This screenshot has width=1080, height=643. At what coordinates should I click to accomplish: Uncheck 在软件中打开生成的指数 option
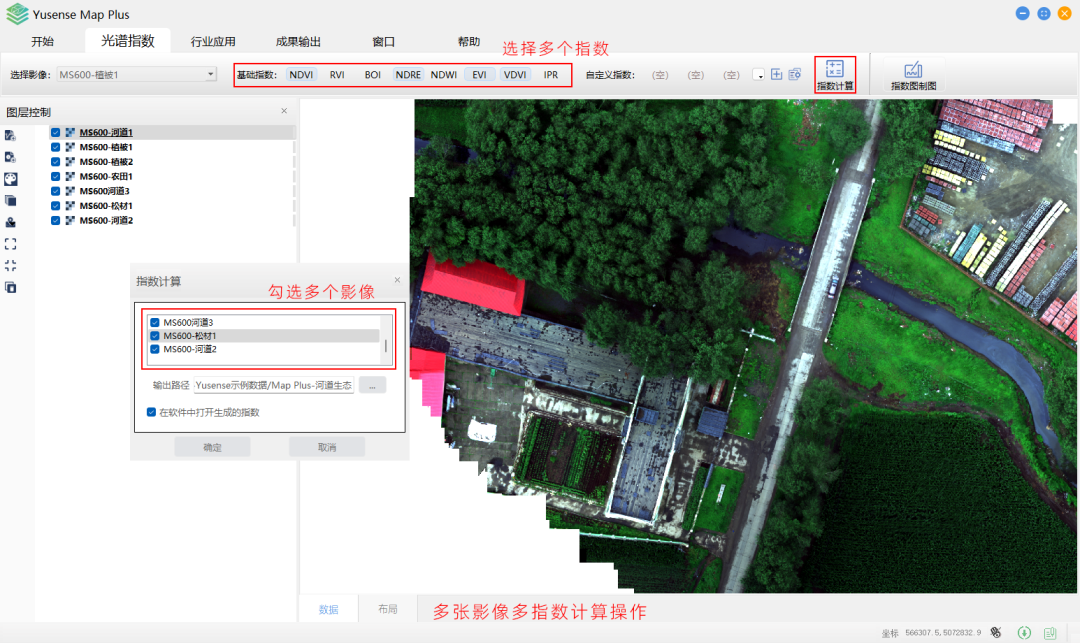click(151, 412)
